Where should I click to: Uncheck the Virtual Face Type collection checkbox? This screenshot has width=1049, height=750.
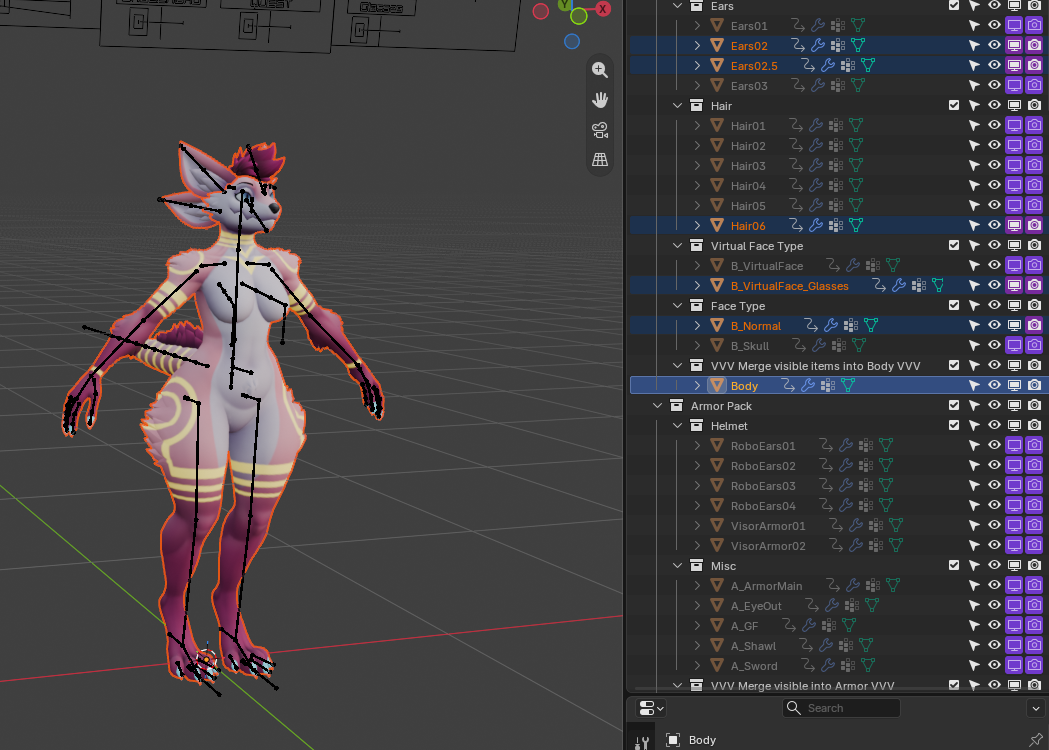pos(954,246)
